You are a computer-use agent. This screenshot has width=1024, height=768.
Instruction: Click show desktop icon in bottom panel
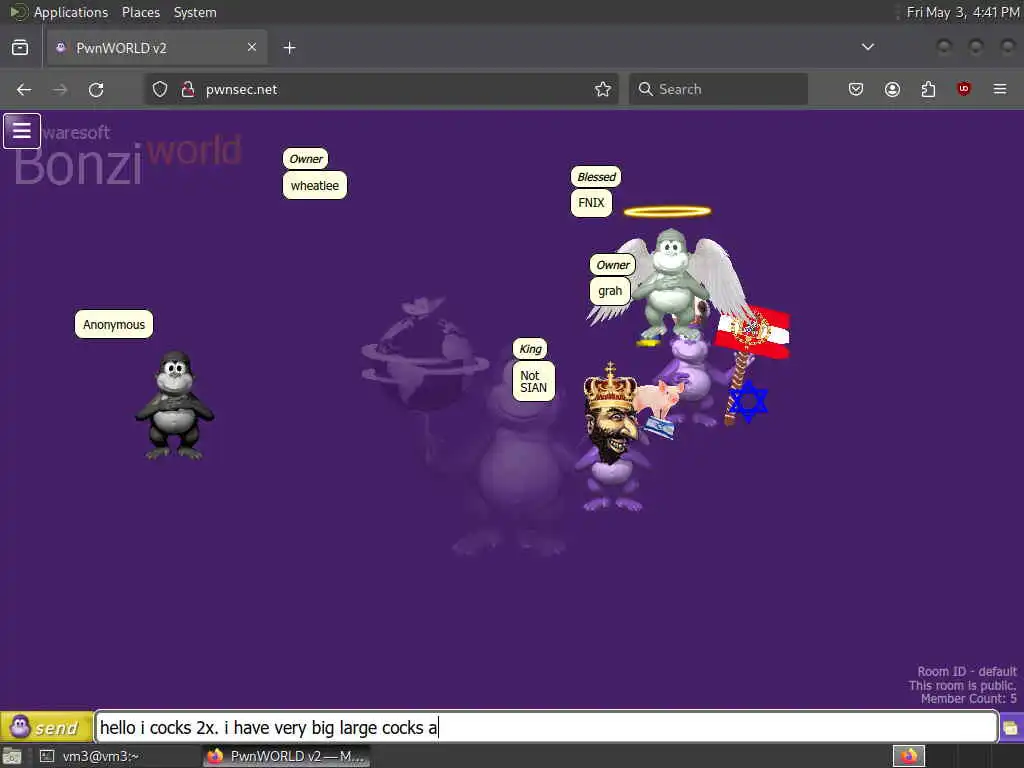[12, 757]
